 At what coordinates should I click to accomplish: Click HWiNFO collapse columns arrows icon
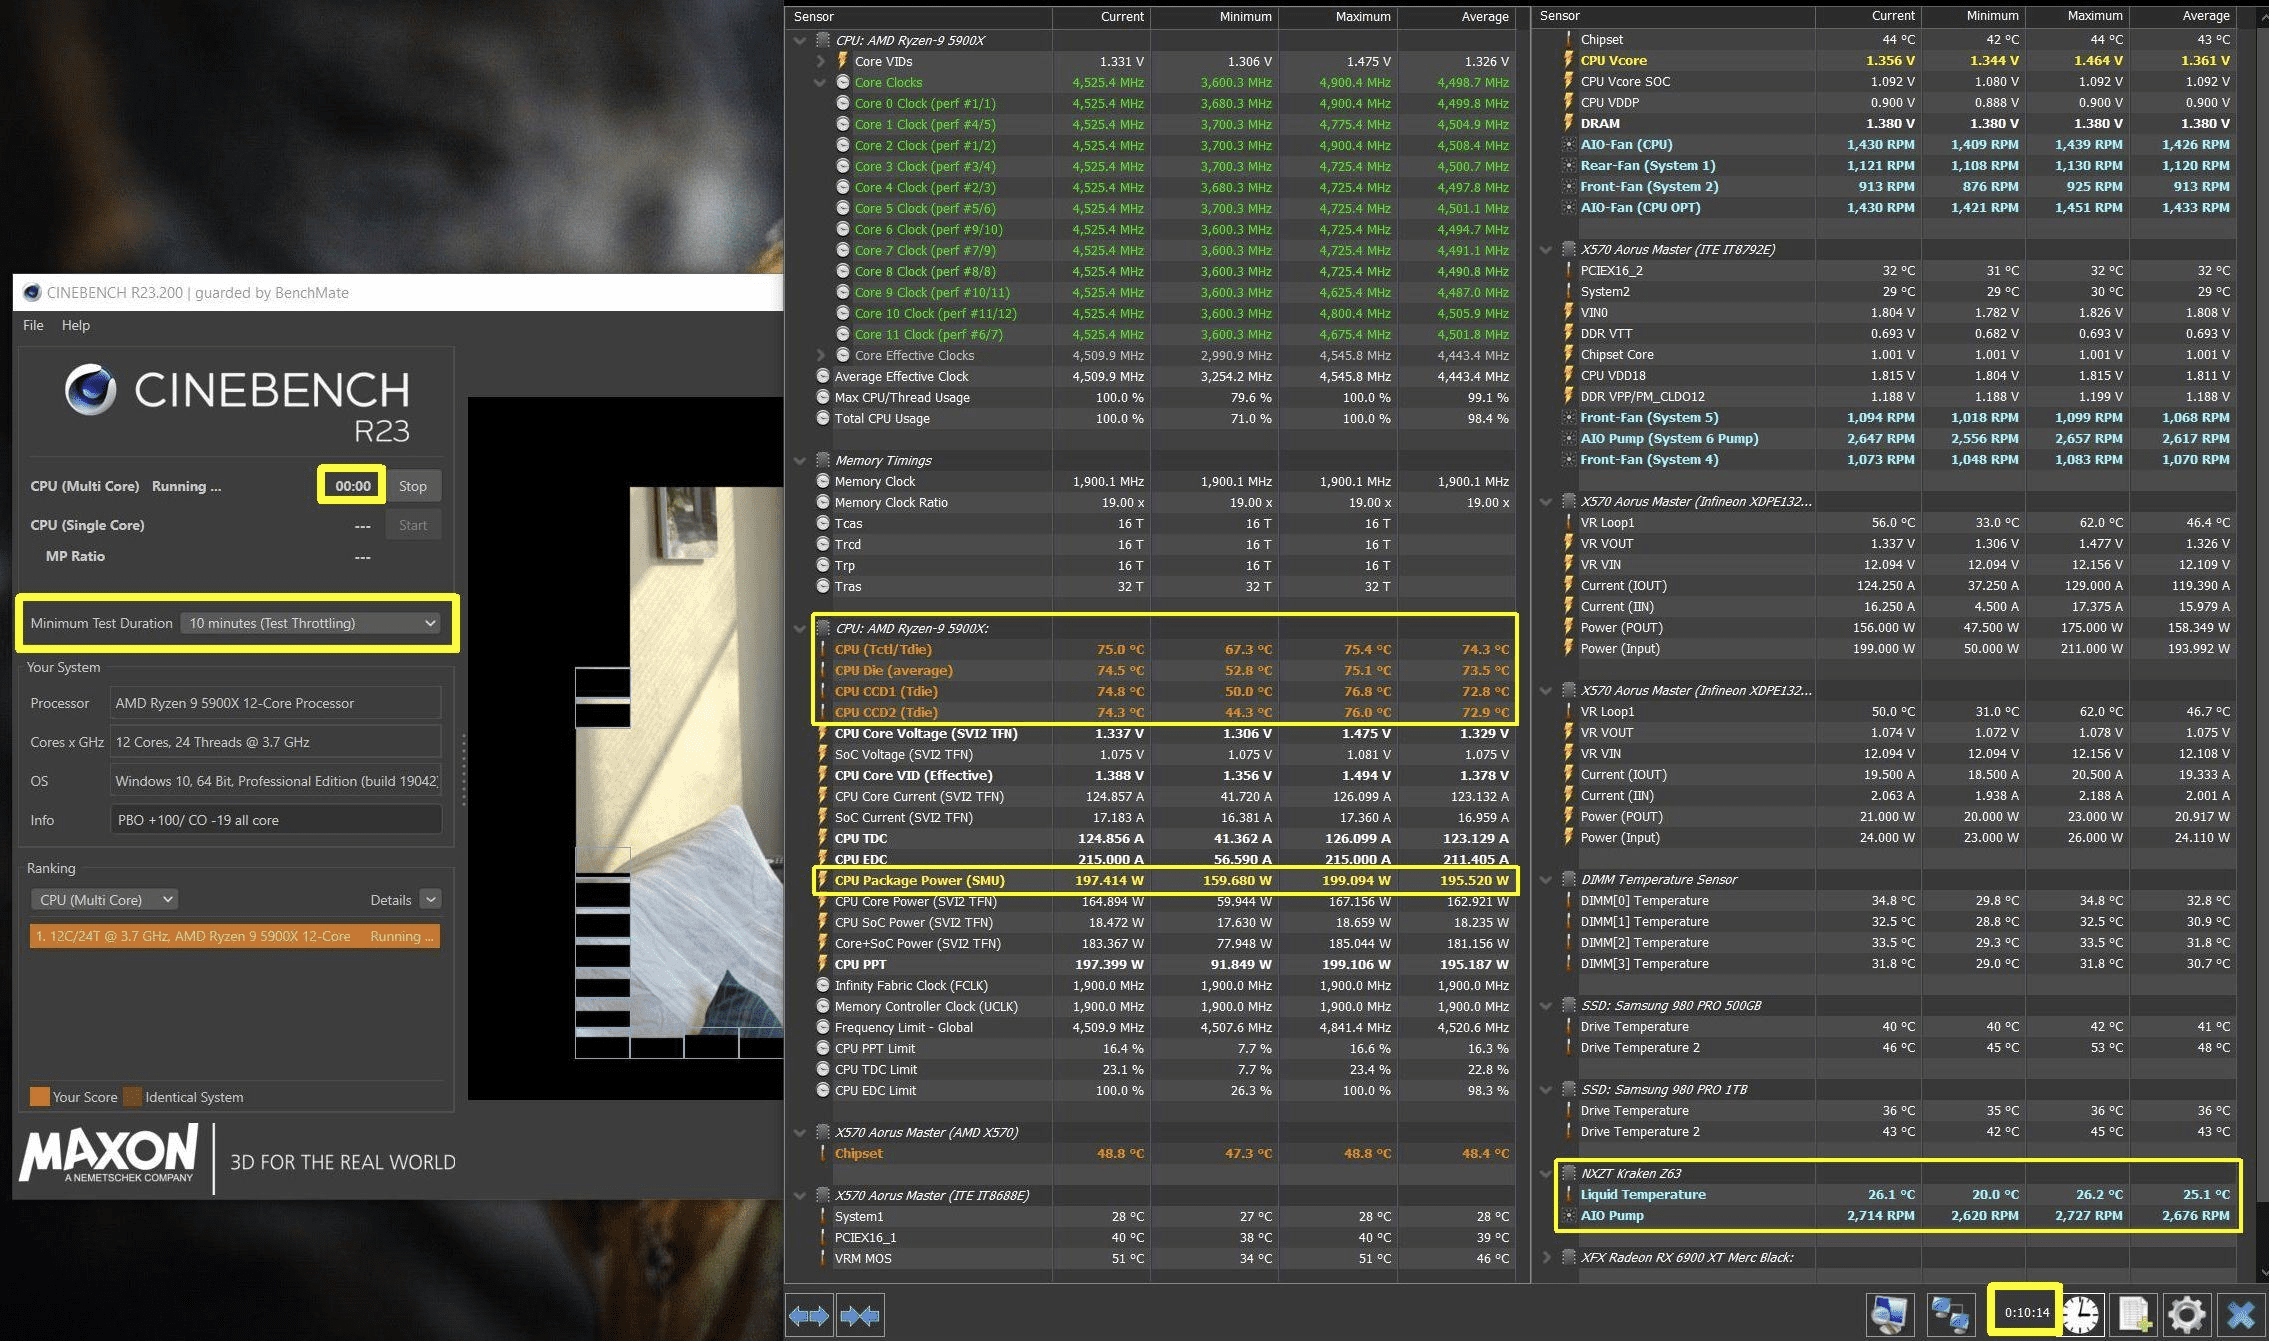pyautogui.click(x=860, y=1315)
